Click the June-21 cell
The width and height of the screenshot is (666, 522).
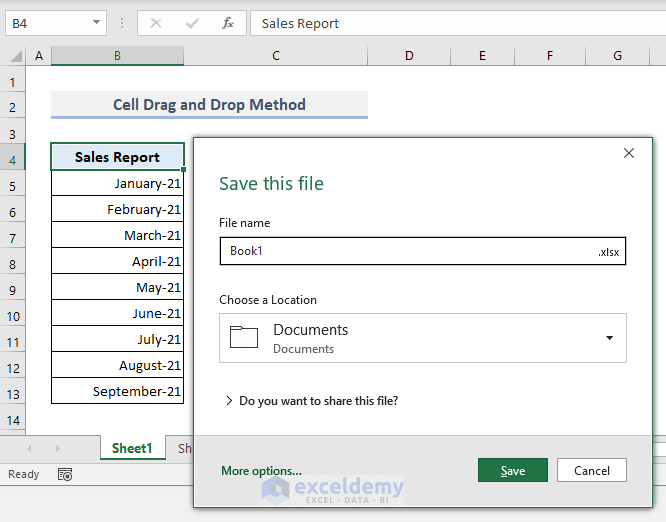[x=118, y=313]
